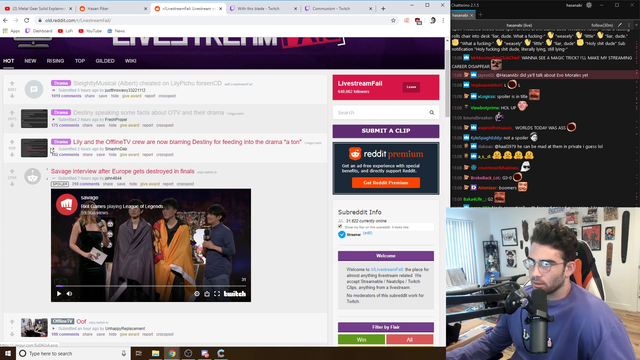Click the SUBMIT A CLIP button
Image resolution: width=640 pixels, height=360 pixels.
click(x=386, y=131)
